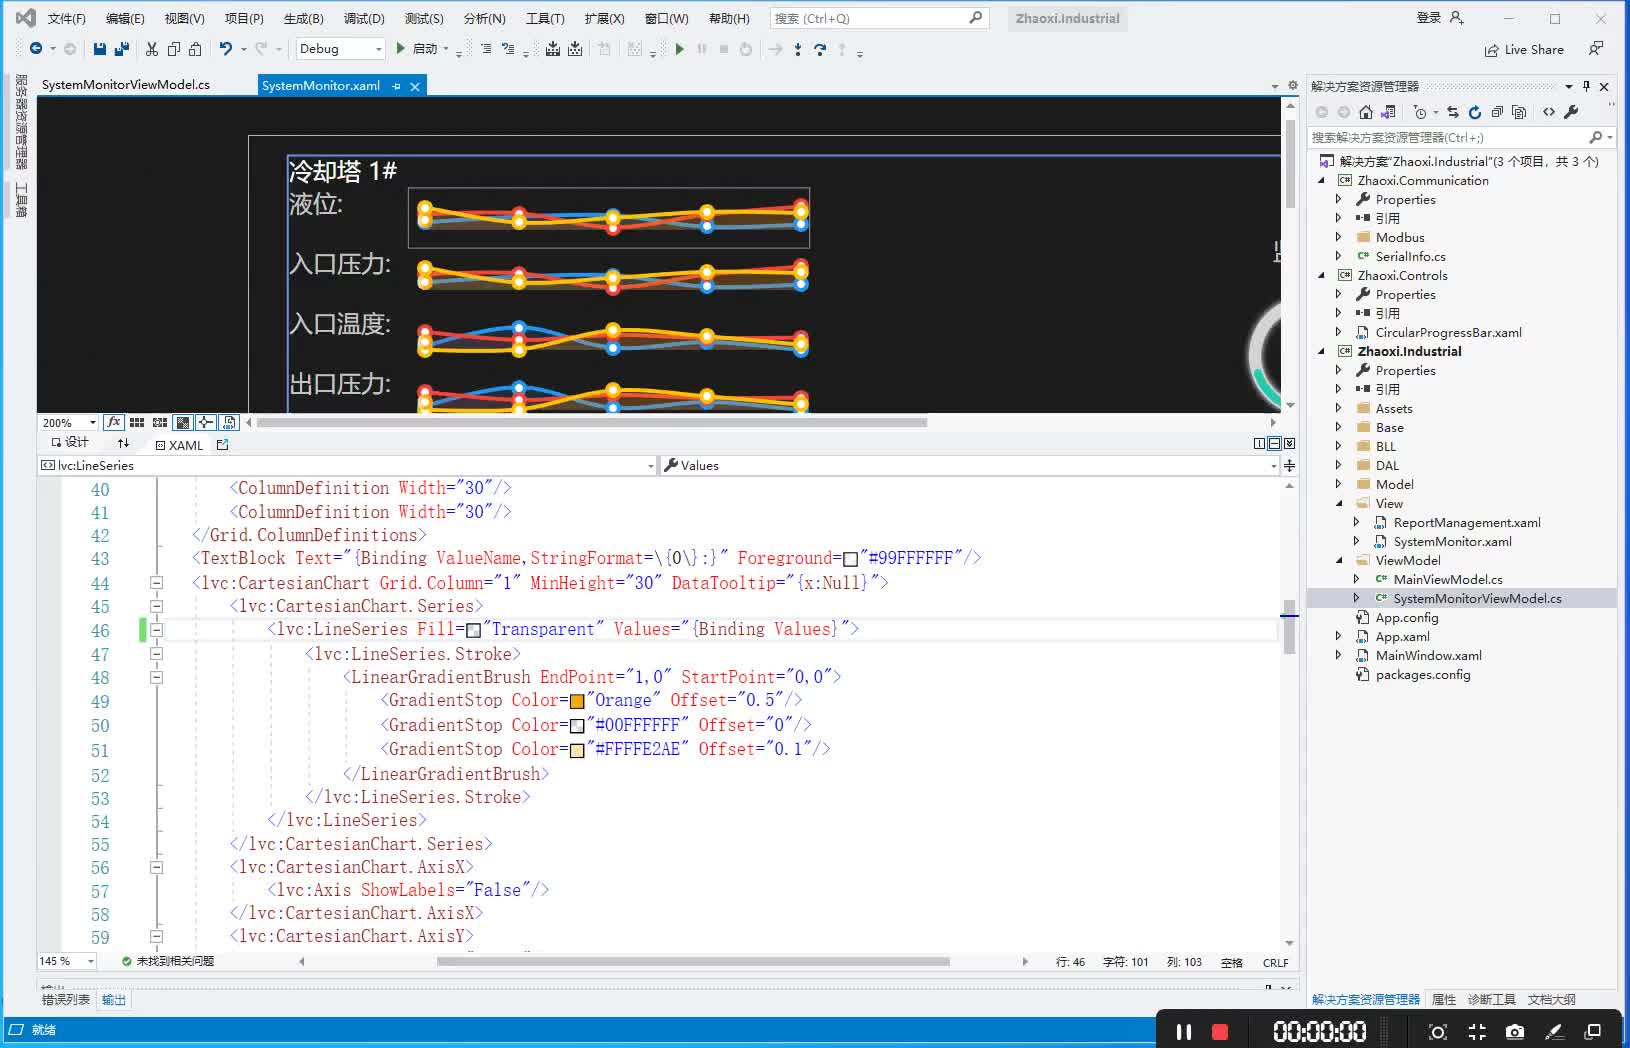Screen dimensions: 1630x1048
Task: Switch to the SystemMonitorViewModel.cs tab
Action: [126, 85]
